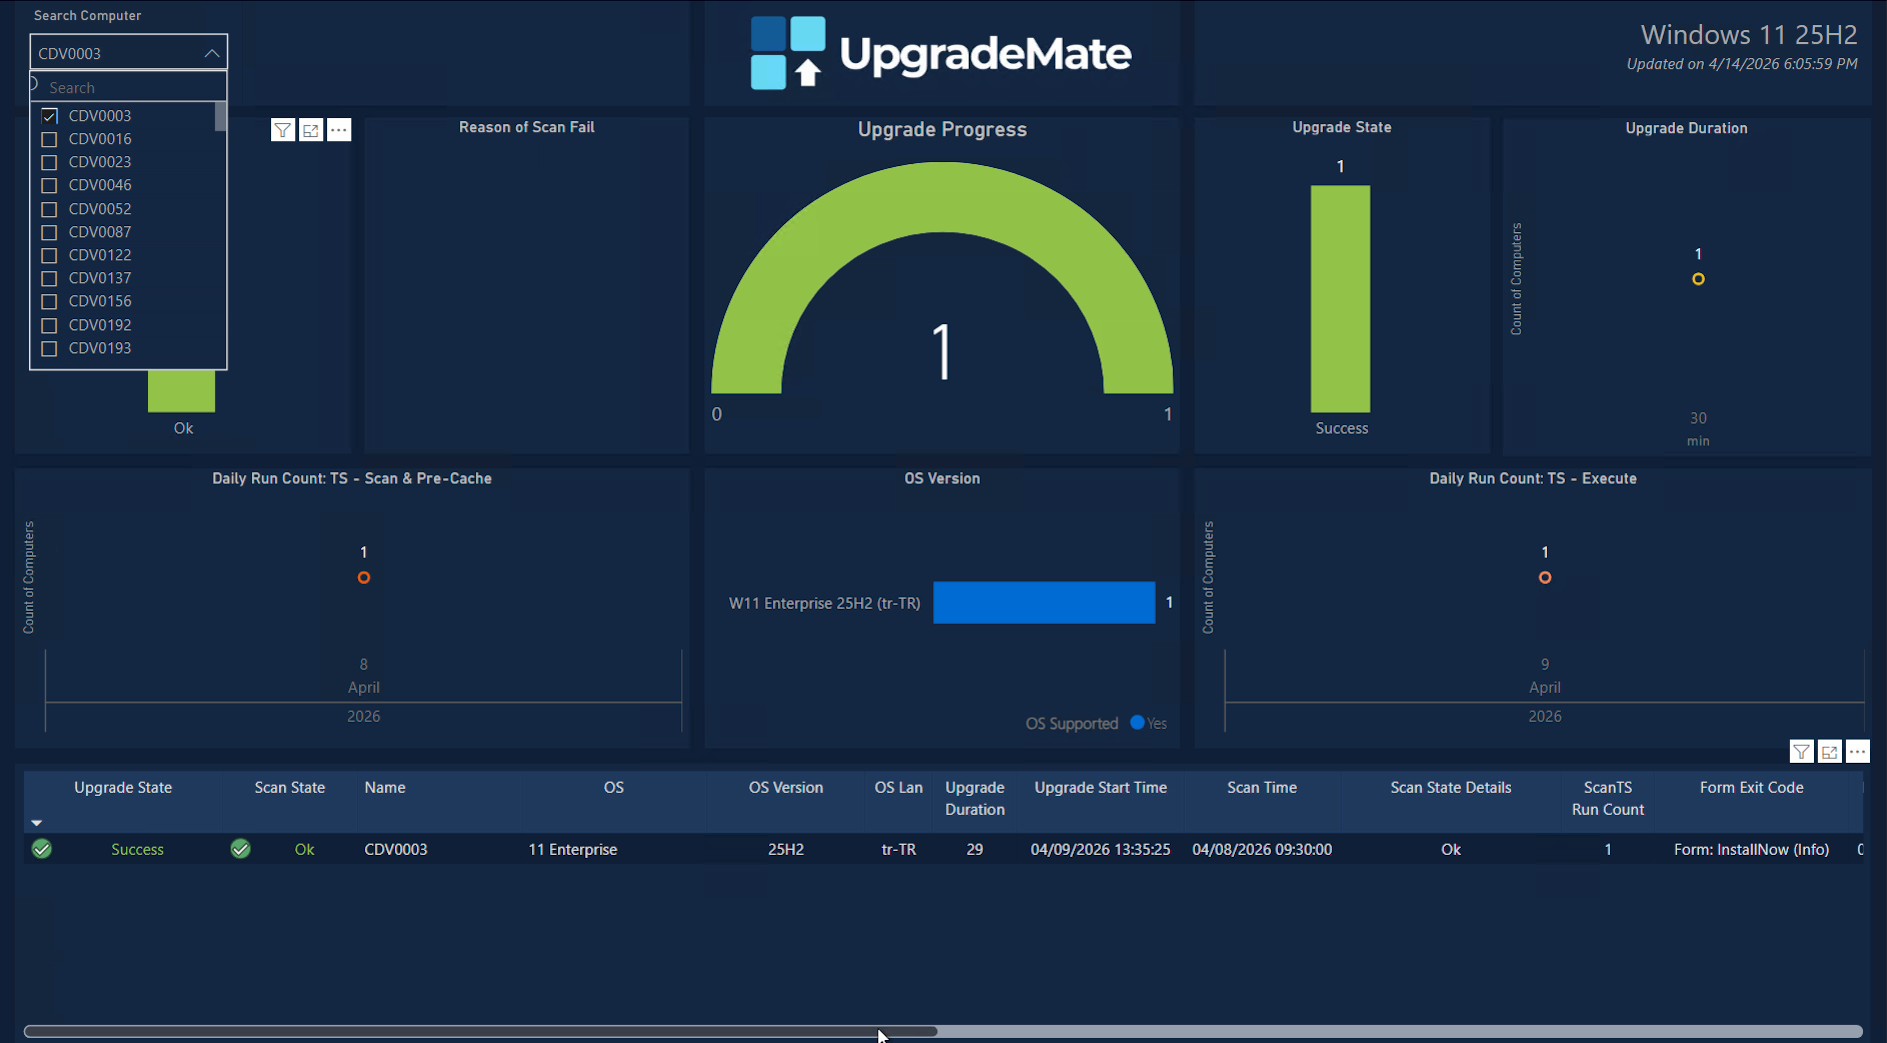This screenshot has height=1043, width=1887.
Task: Open filter icon beside Reason of Scan Fail
Action: (x=283, y=130)
